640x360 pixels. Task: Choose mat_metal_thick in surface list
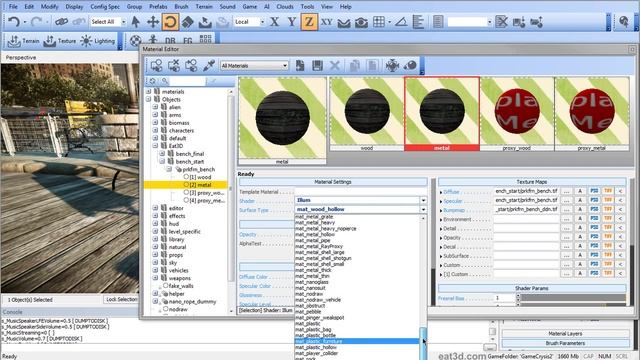click(x=313, y=270)
